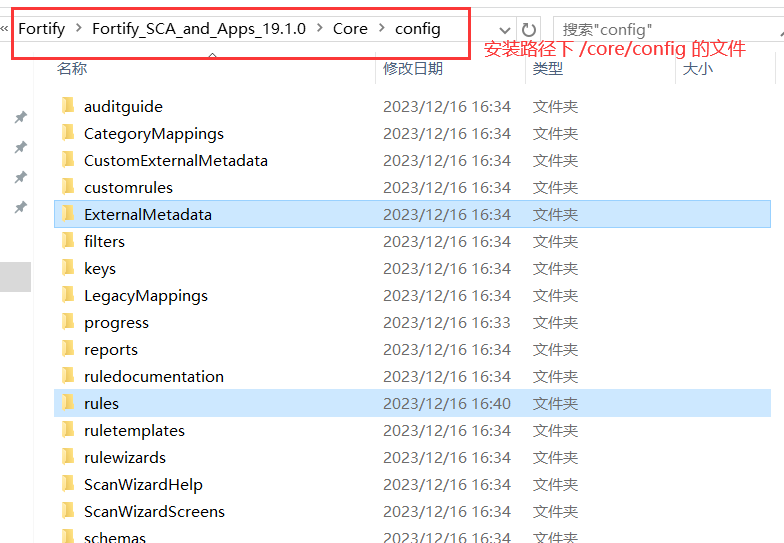Select the reports folder name
This screenshot has height=543, width=784.
click(111, 350)
